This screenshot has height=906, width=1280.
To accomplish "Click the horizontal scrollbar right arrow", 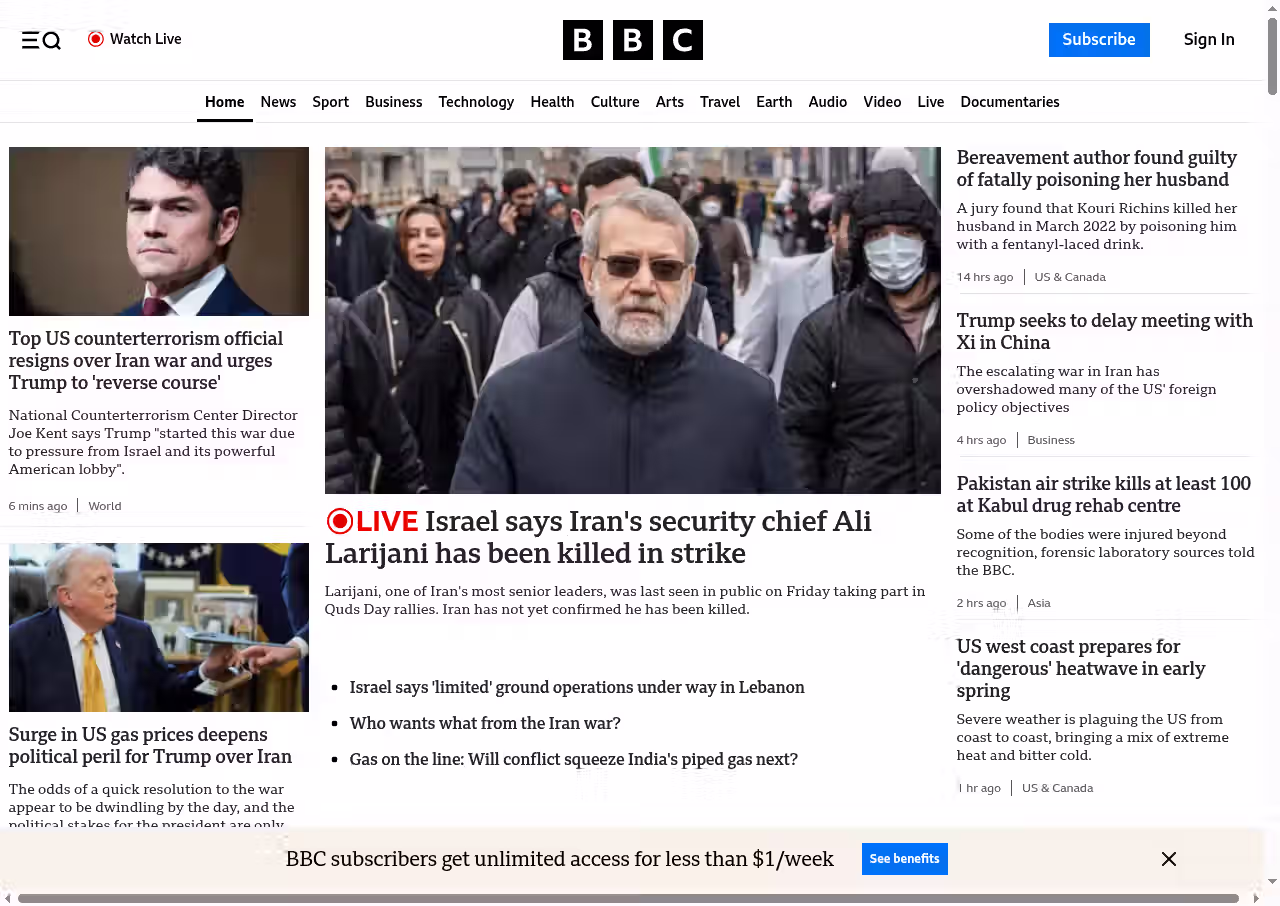I will pyautogui.click(x=1256, y=898).
